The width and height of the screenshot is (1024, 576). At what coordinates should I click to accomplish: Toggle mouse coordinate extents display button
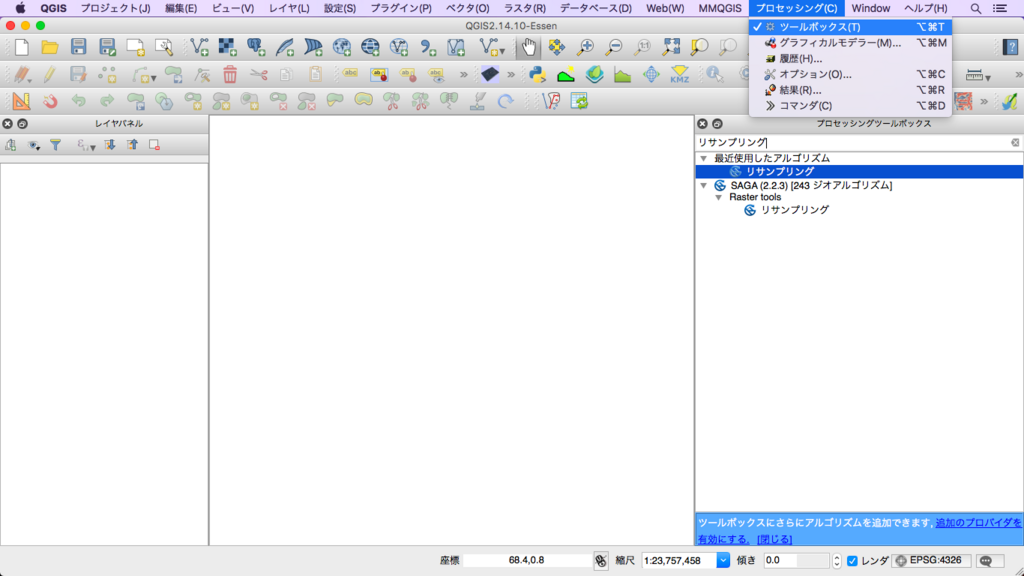[x=600, y=560]
